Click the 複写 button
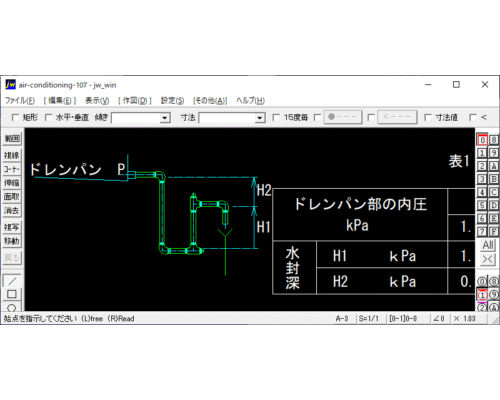Screen dimensions: 500x400 pyautogui.click(x=12, y=227)
